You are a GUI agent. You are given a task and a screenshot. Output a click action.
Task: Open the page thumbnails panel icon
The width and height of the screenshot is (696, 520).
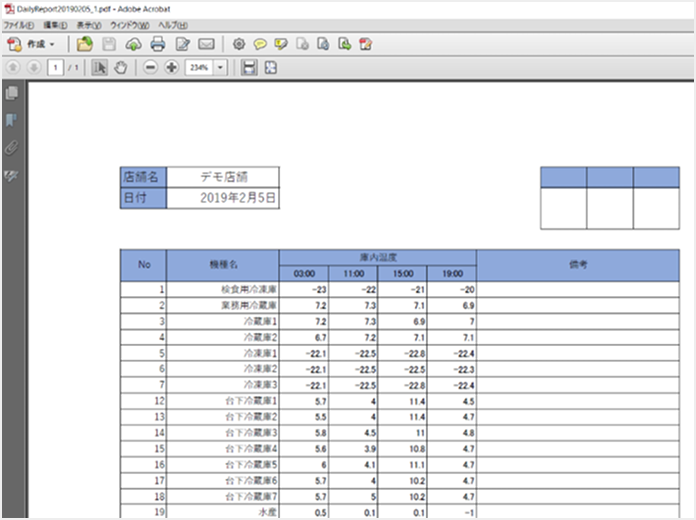(12, 93)
